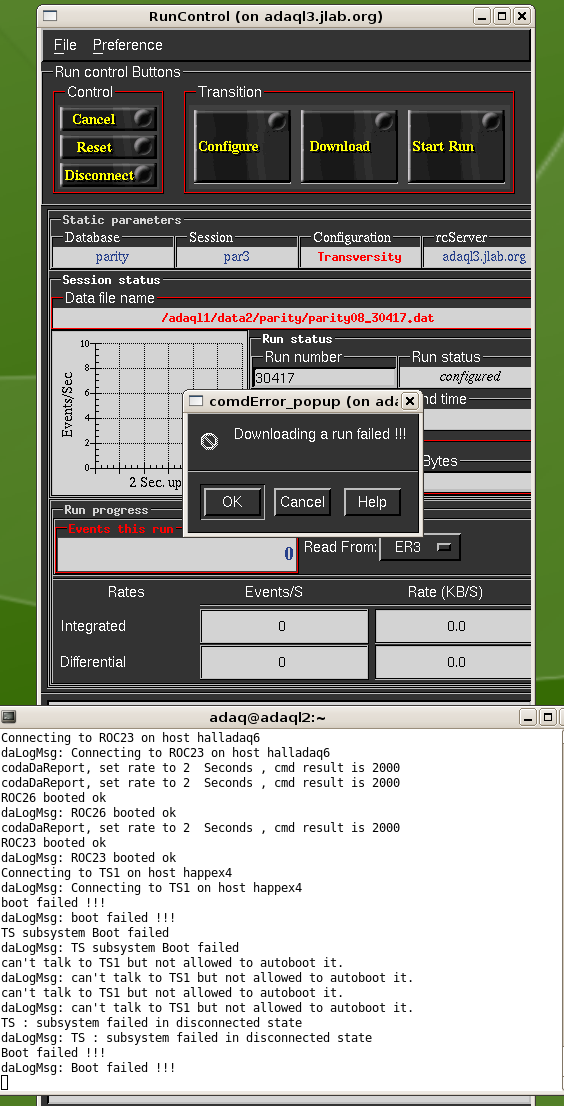The image size is (564, 1106).
Task: Open the Preference menu
Action: [128, 45]
